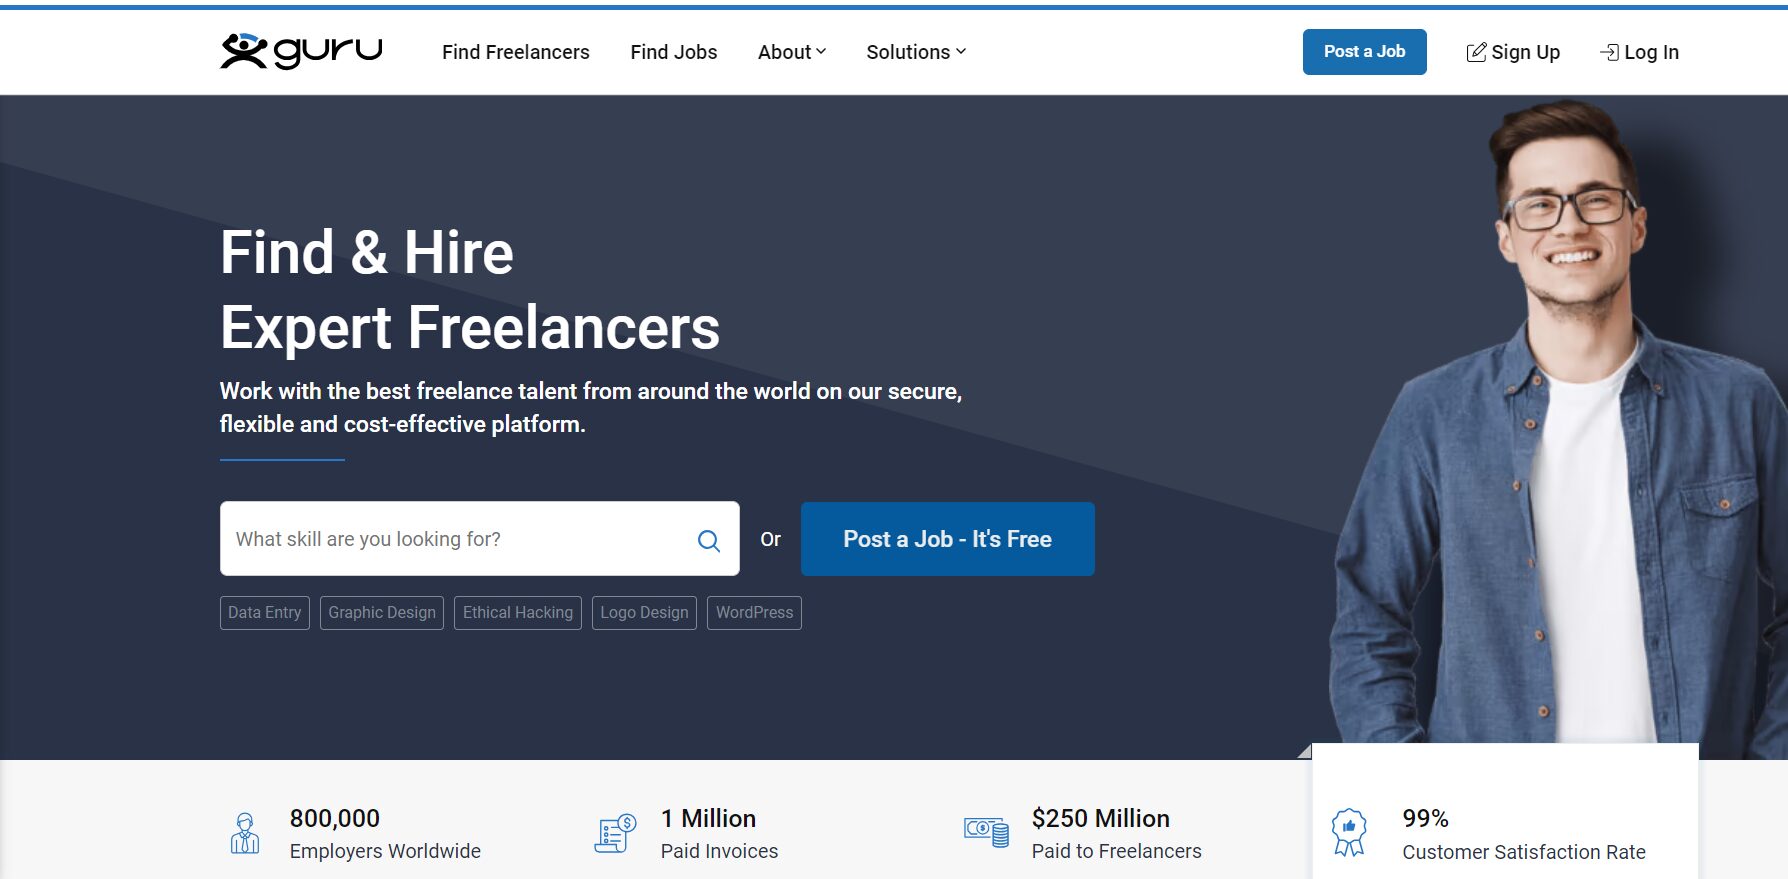Click the Employers Worldwide person icon
This screenshot has height=879, width=1788.
point(245,833)
